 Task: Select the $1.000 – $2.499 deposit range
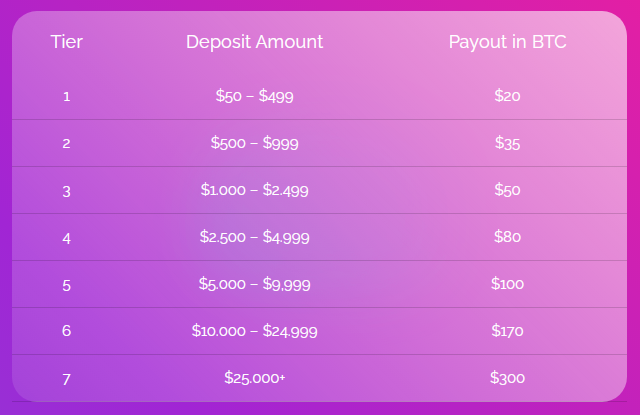(254, 190)
